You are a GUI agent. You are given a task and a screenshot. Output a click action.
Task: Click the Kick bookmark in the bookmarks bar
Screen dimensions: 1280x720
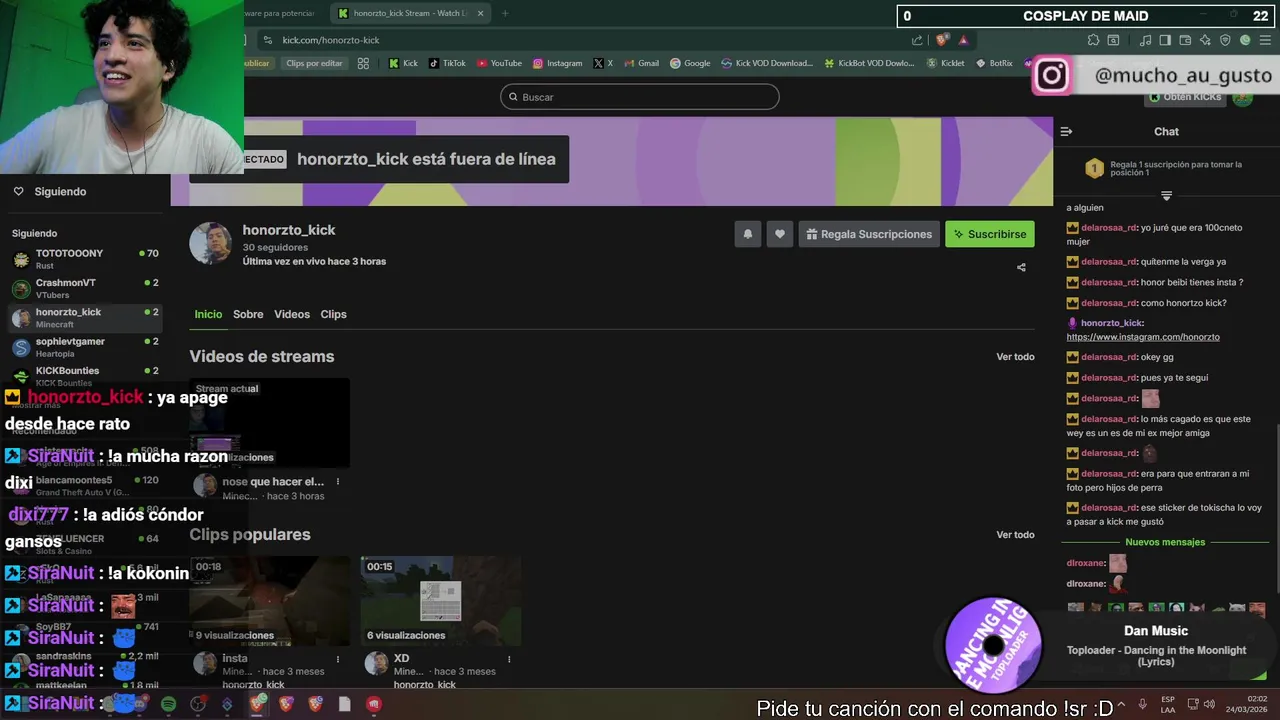tap(402, 63)
